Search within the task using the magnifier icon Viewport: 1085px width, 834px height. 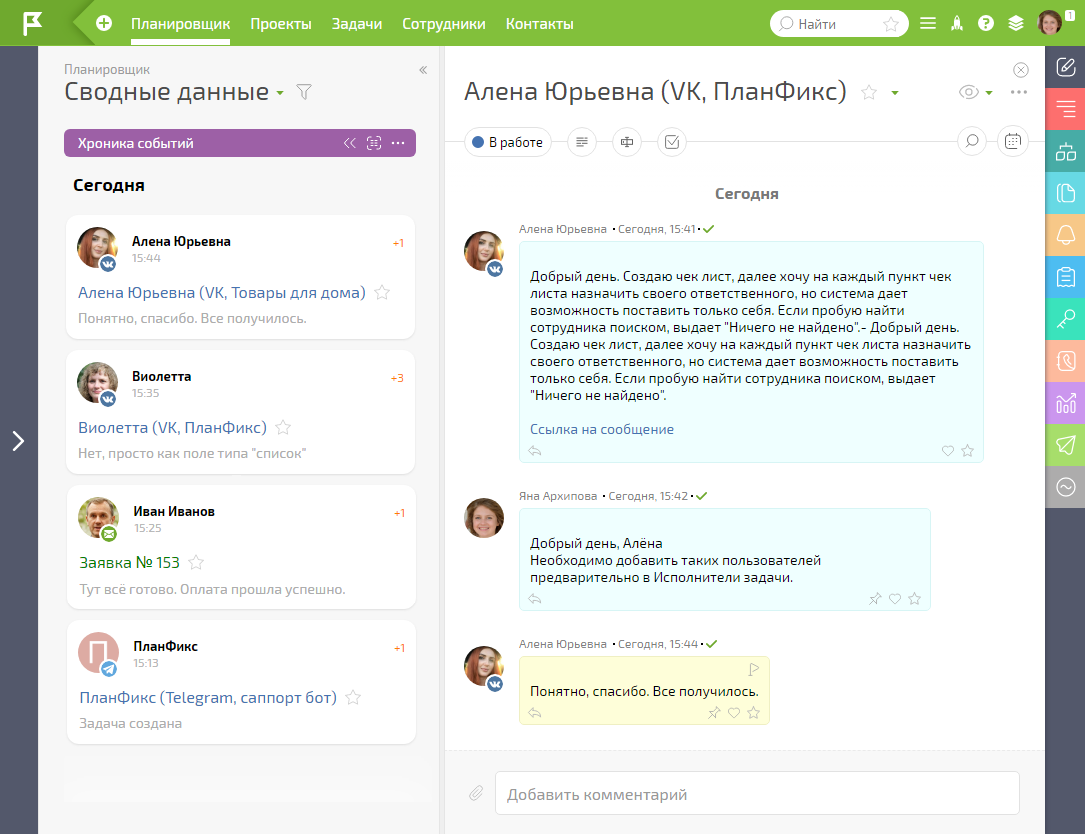pos(972,141)
